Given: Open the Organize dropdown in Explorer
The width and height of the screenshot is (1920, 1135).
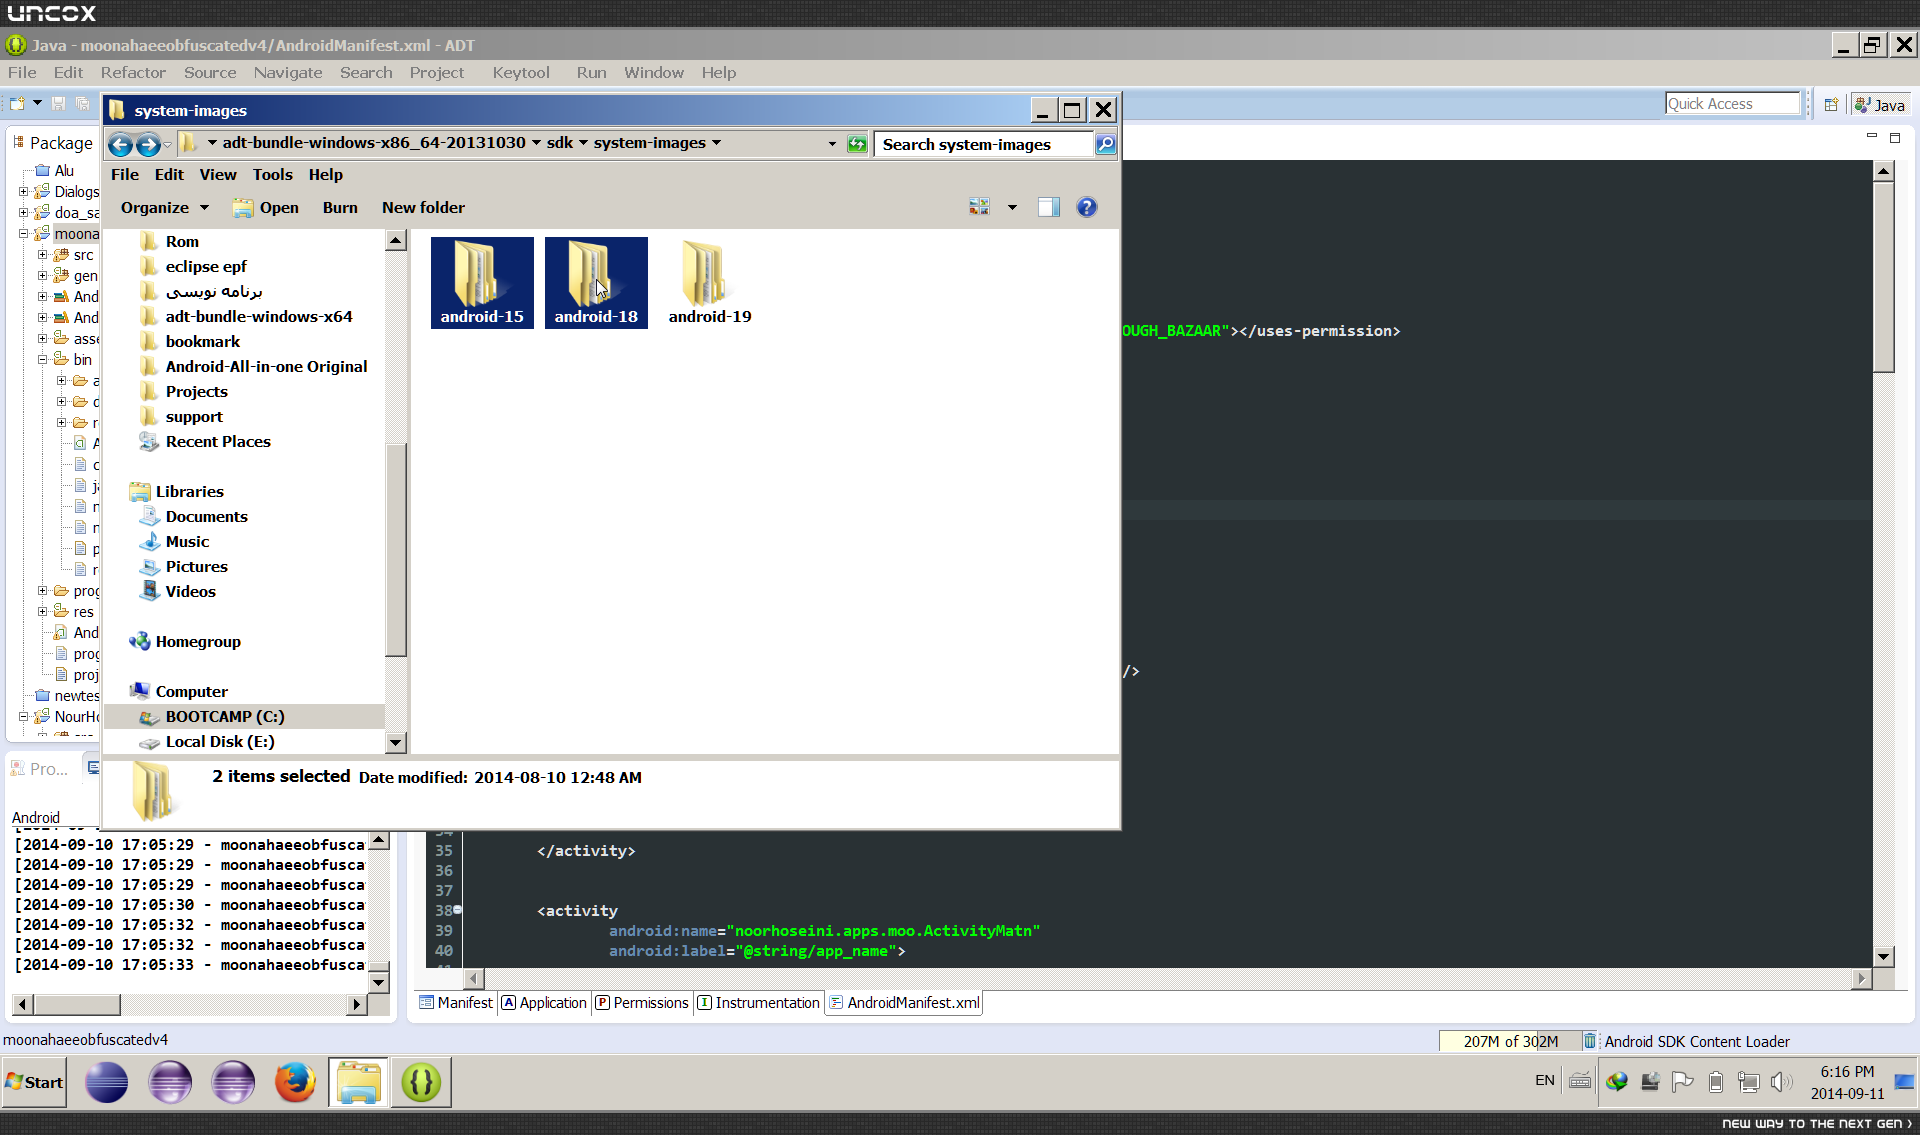Looking at the screenshot, I should point(165,207).
